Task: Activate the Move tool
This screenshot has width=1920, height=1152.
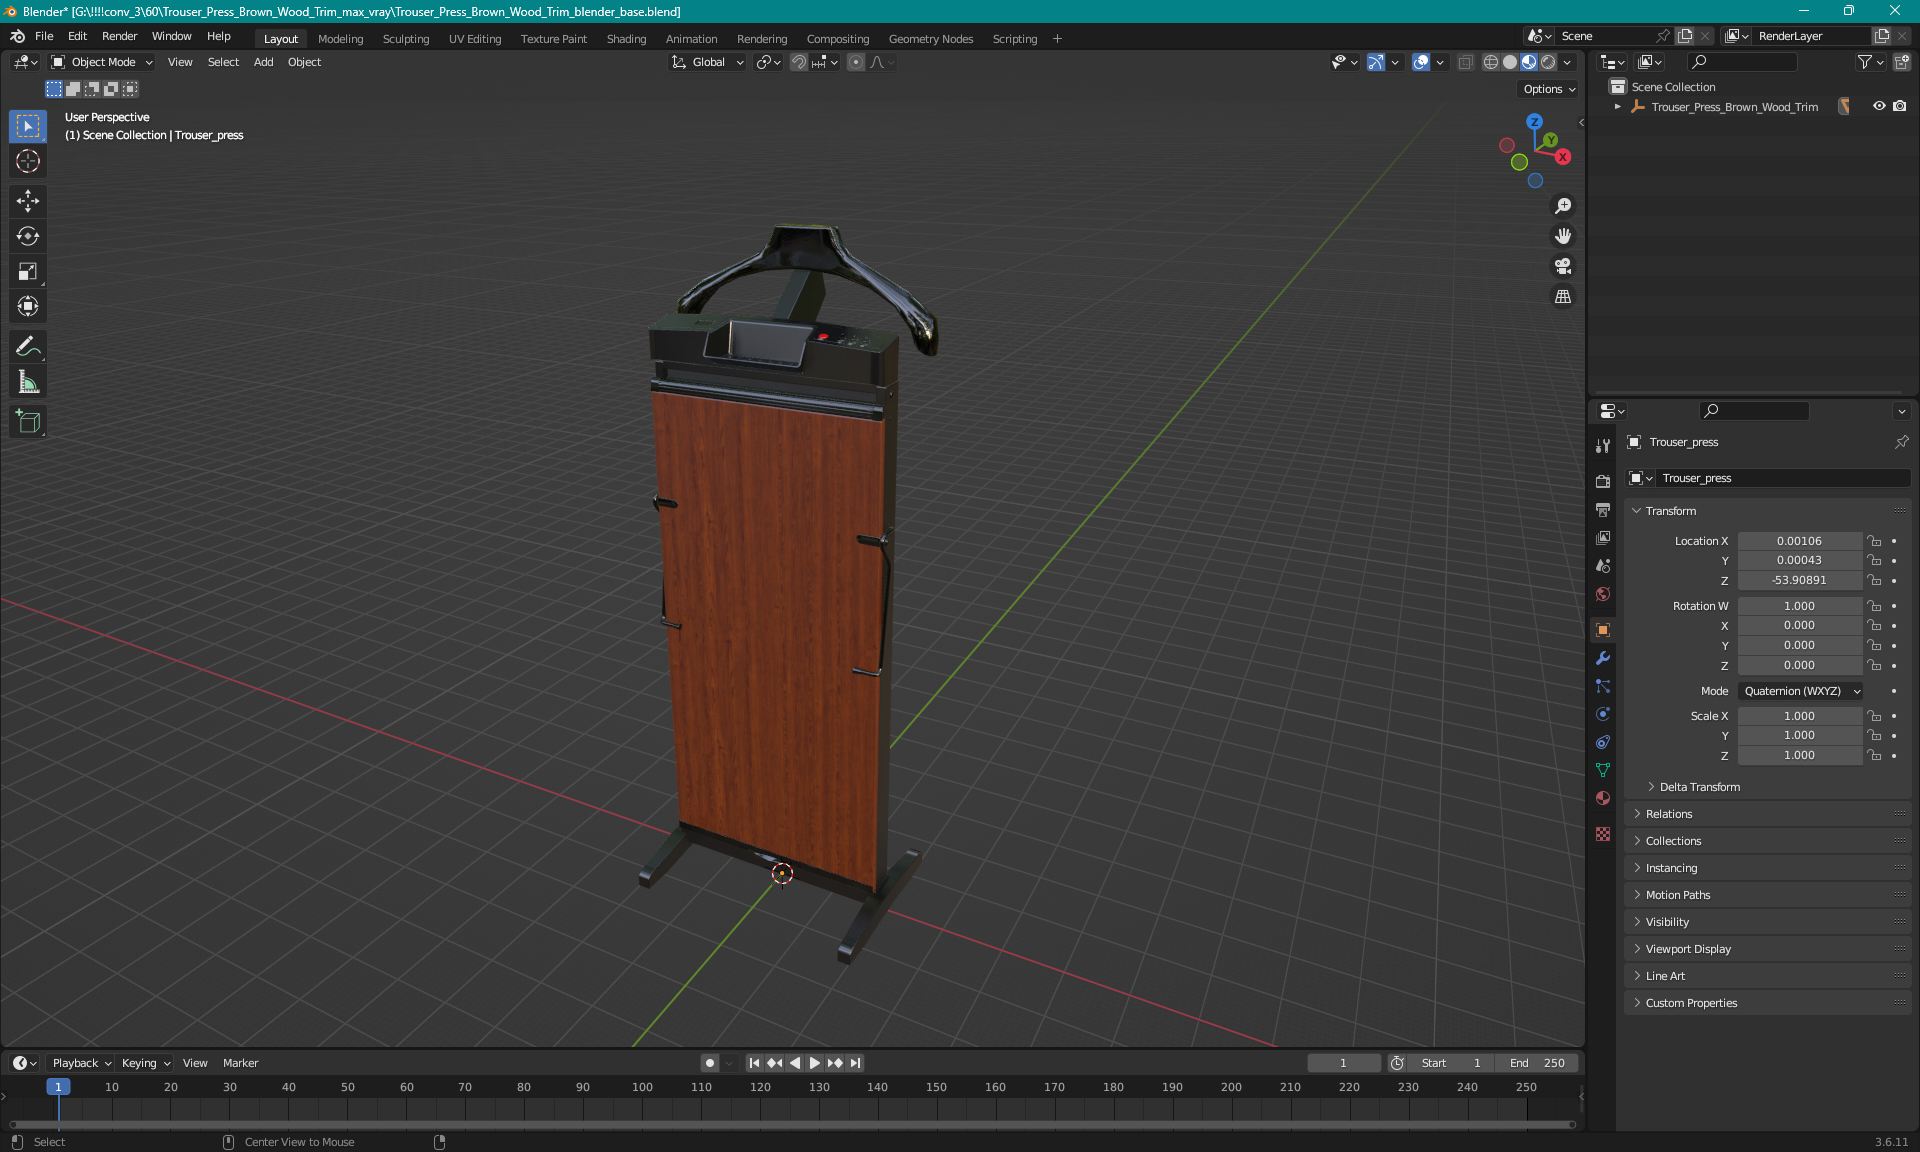Action: tap(28, 201)
